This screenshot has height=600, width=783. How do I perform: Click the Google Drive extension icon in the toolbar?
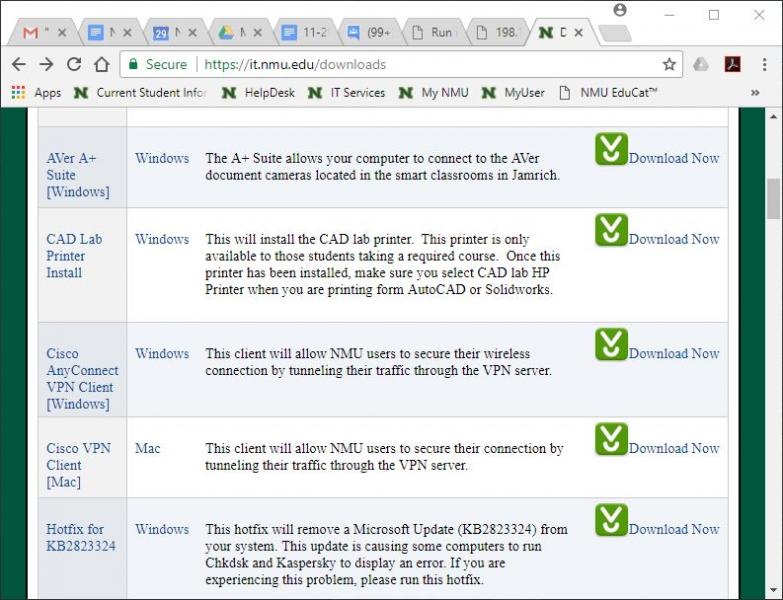point(701,64)
